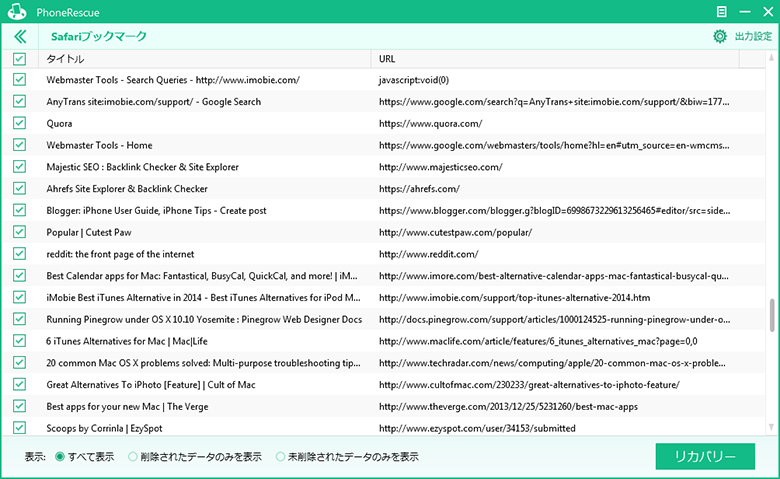Screen dimensions: 780x479
Task: Uncheck iMobie Best iTunes Alternative checkbox
Action: point(19,297)
